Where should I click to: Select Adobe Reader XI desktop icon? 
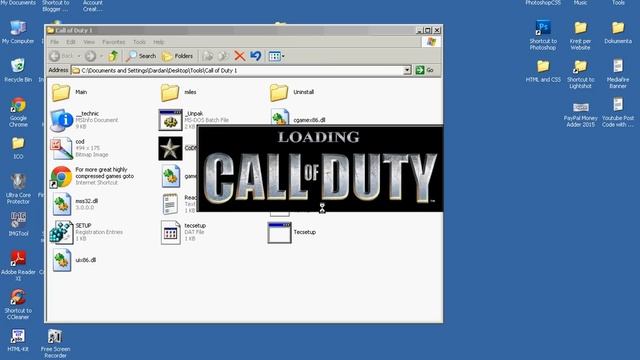click(x=18, y=265)
